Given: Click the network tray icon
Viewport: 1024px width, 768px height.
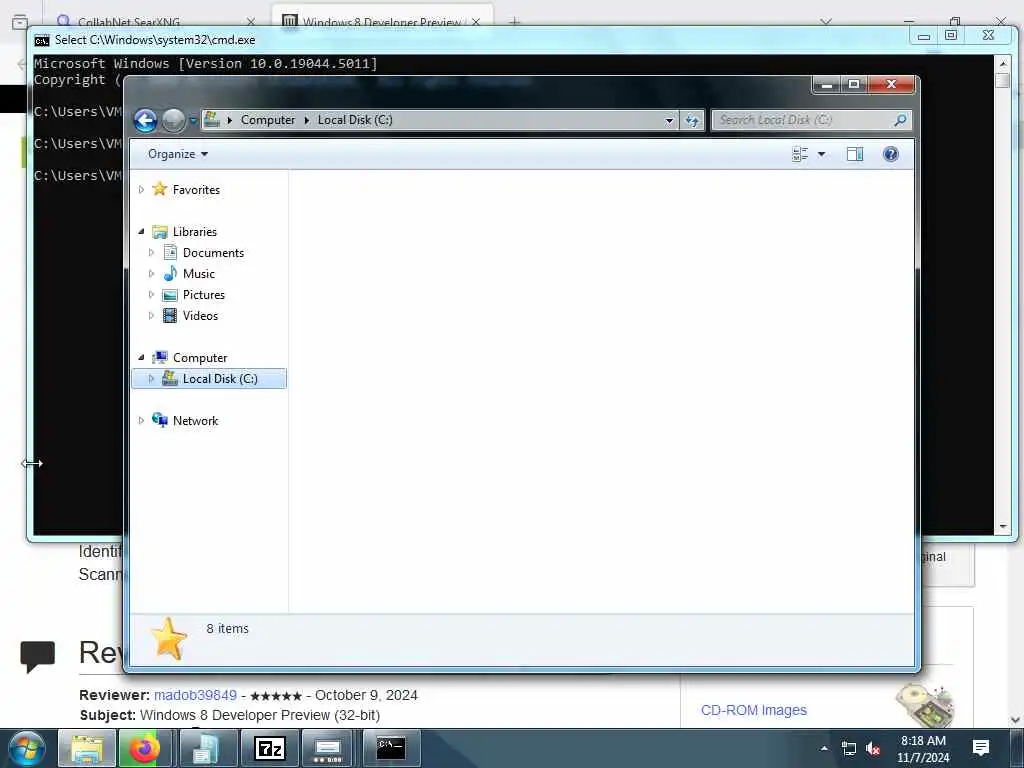Looking at the screenshot, I should pos(849,748).
